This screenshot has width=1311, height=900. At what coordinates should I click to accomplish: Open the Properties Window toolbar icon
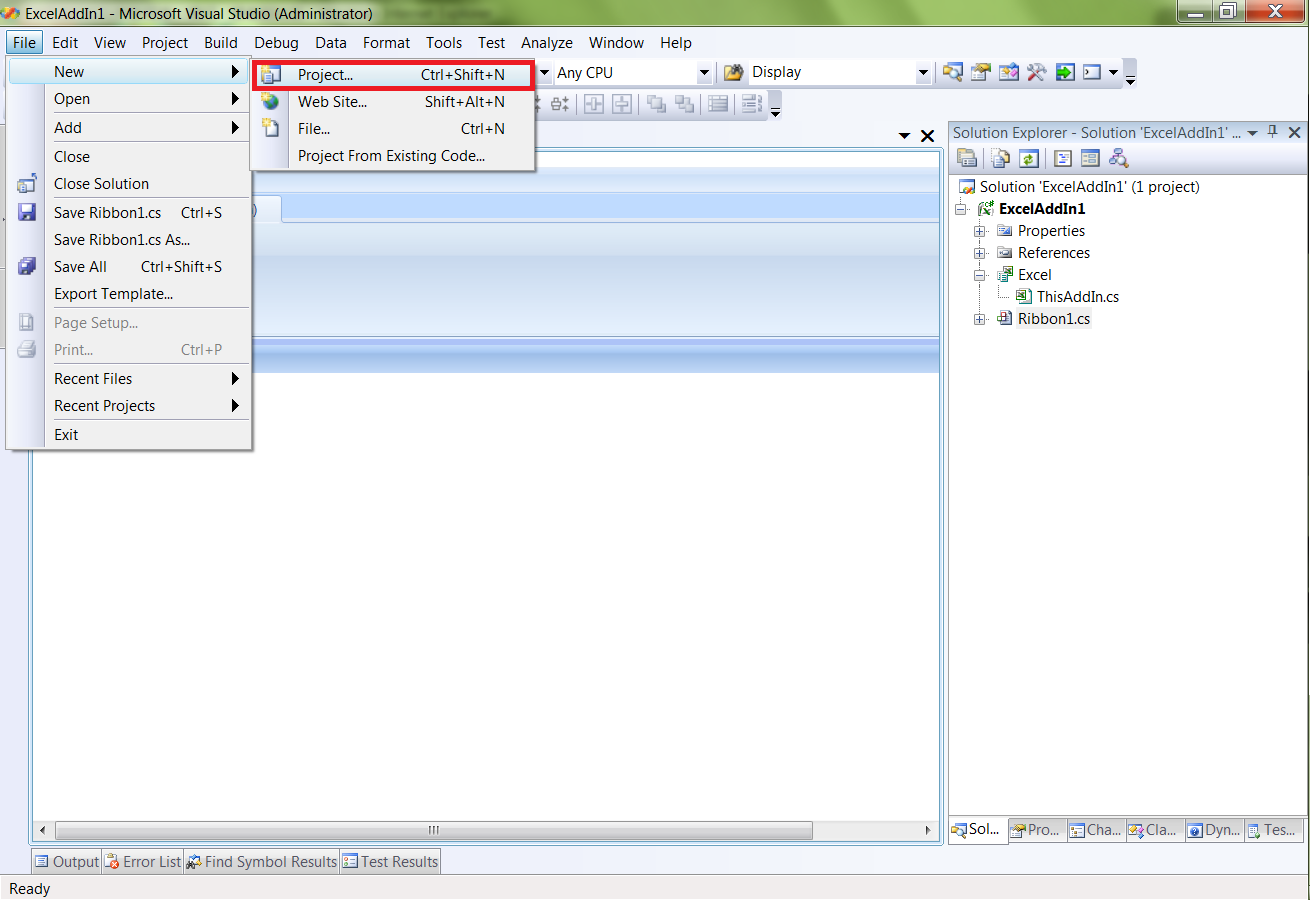coord(981,72)
